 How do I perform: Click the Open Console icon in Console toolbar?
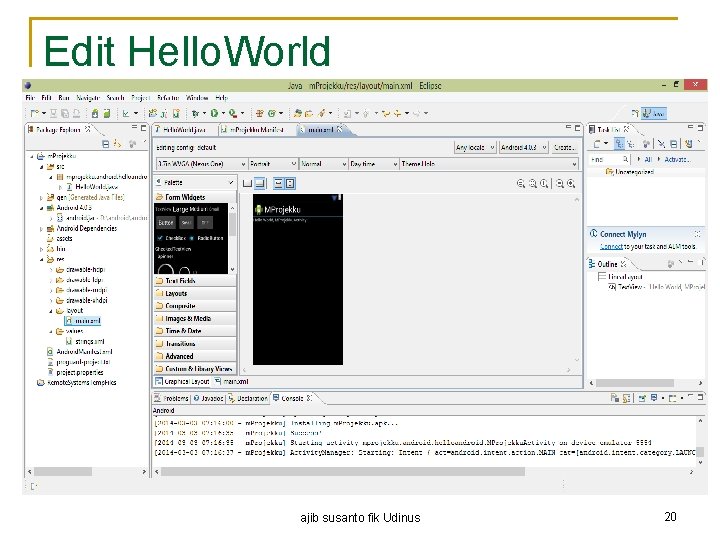pyautogui.click(x=672, y=398)
